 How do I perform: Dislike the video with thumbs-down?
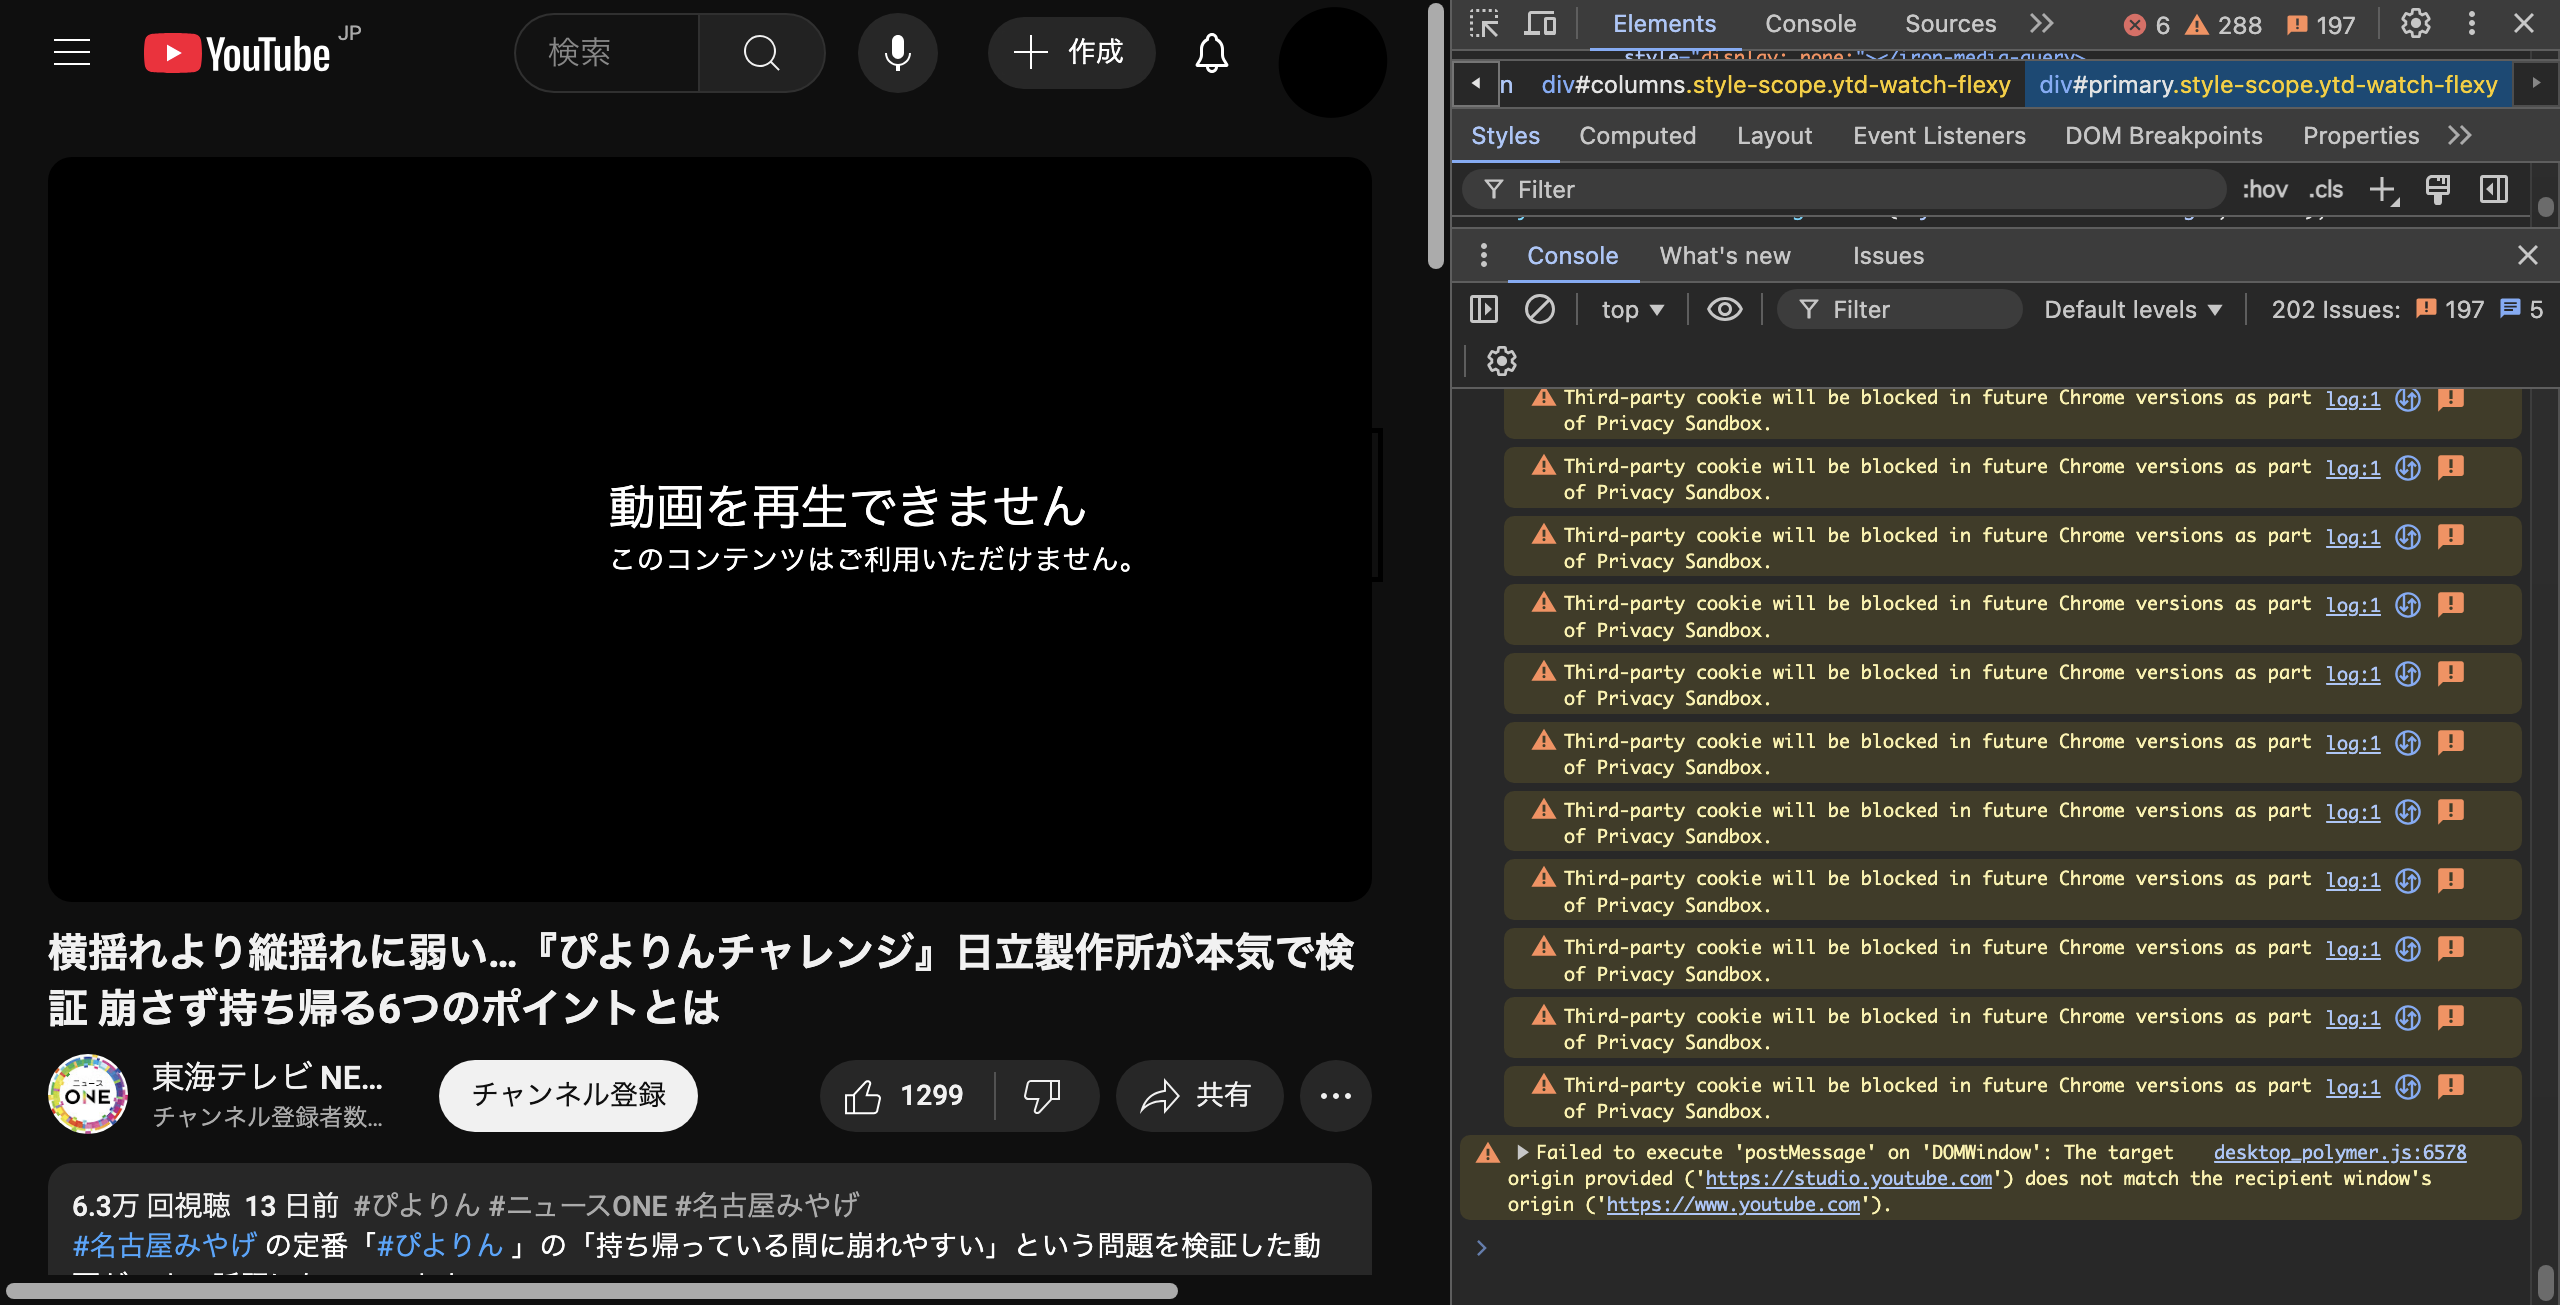coord(1042,1096)
